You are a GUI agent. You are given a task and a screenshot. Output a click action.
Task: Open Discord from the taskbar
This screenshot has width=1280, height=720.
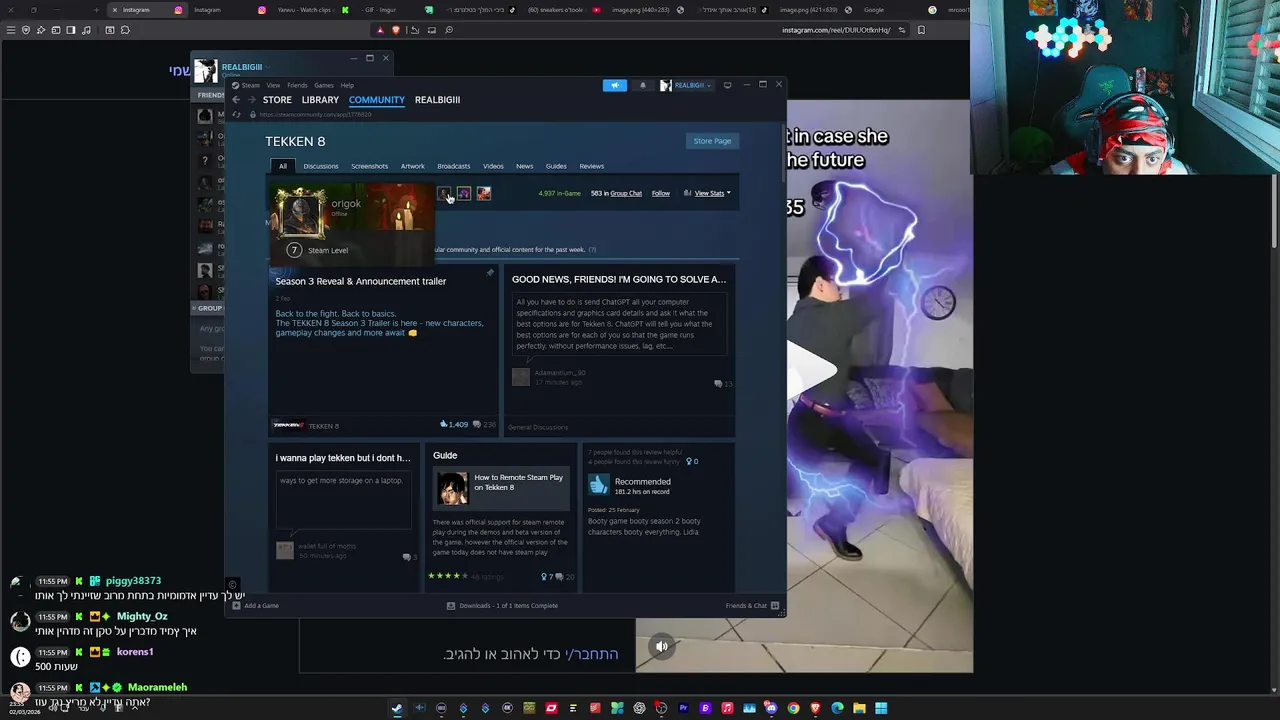pos(771,708)
